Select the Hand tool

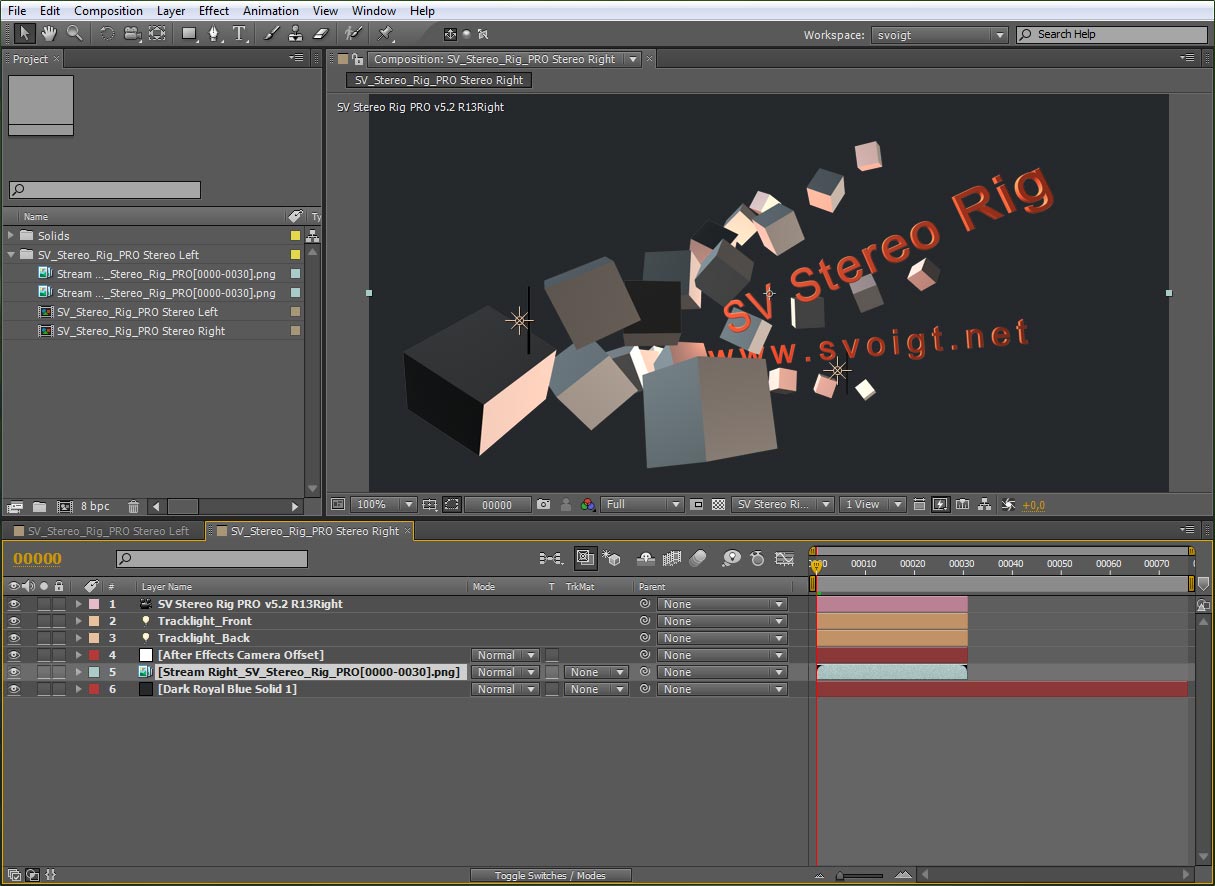49,33
